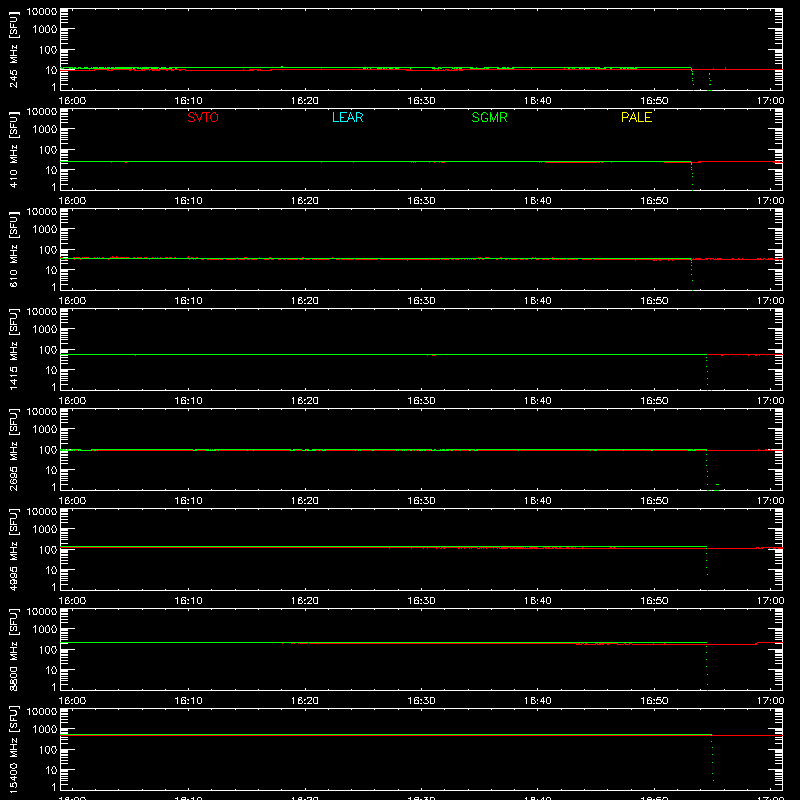This screenshot has width=800, height=800.
Task: Click the 100 y-axis value in 610 MHz plot
Action: point(48,249)
